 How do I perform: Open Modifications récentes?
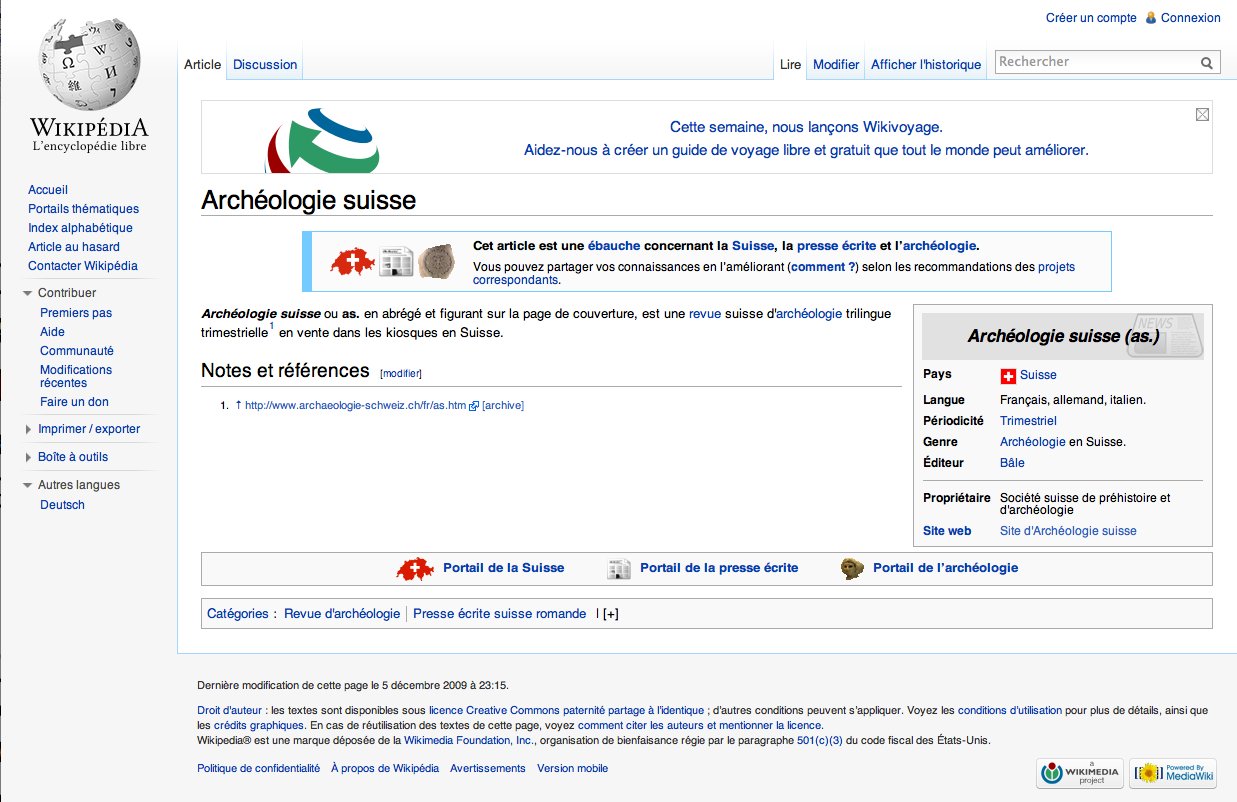pyautogui.click(x=76, y=376)
